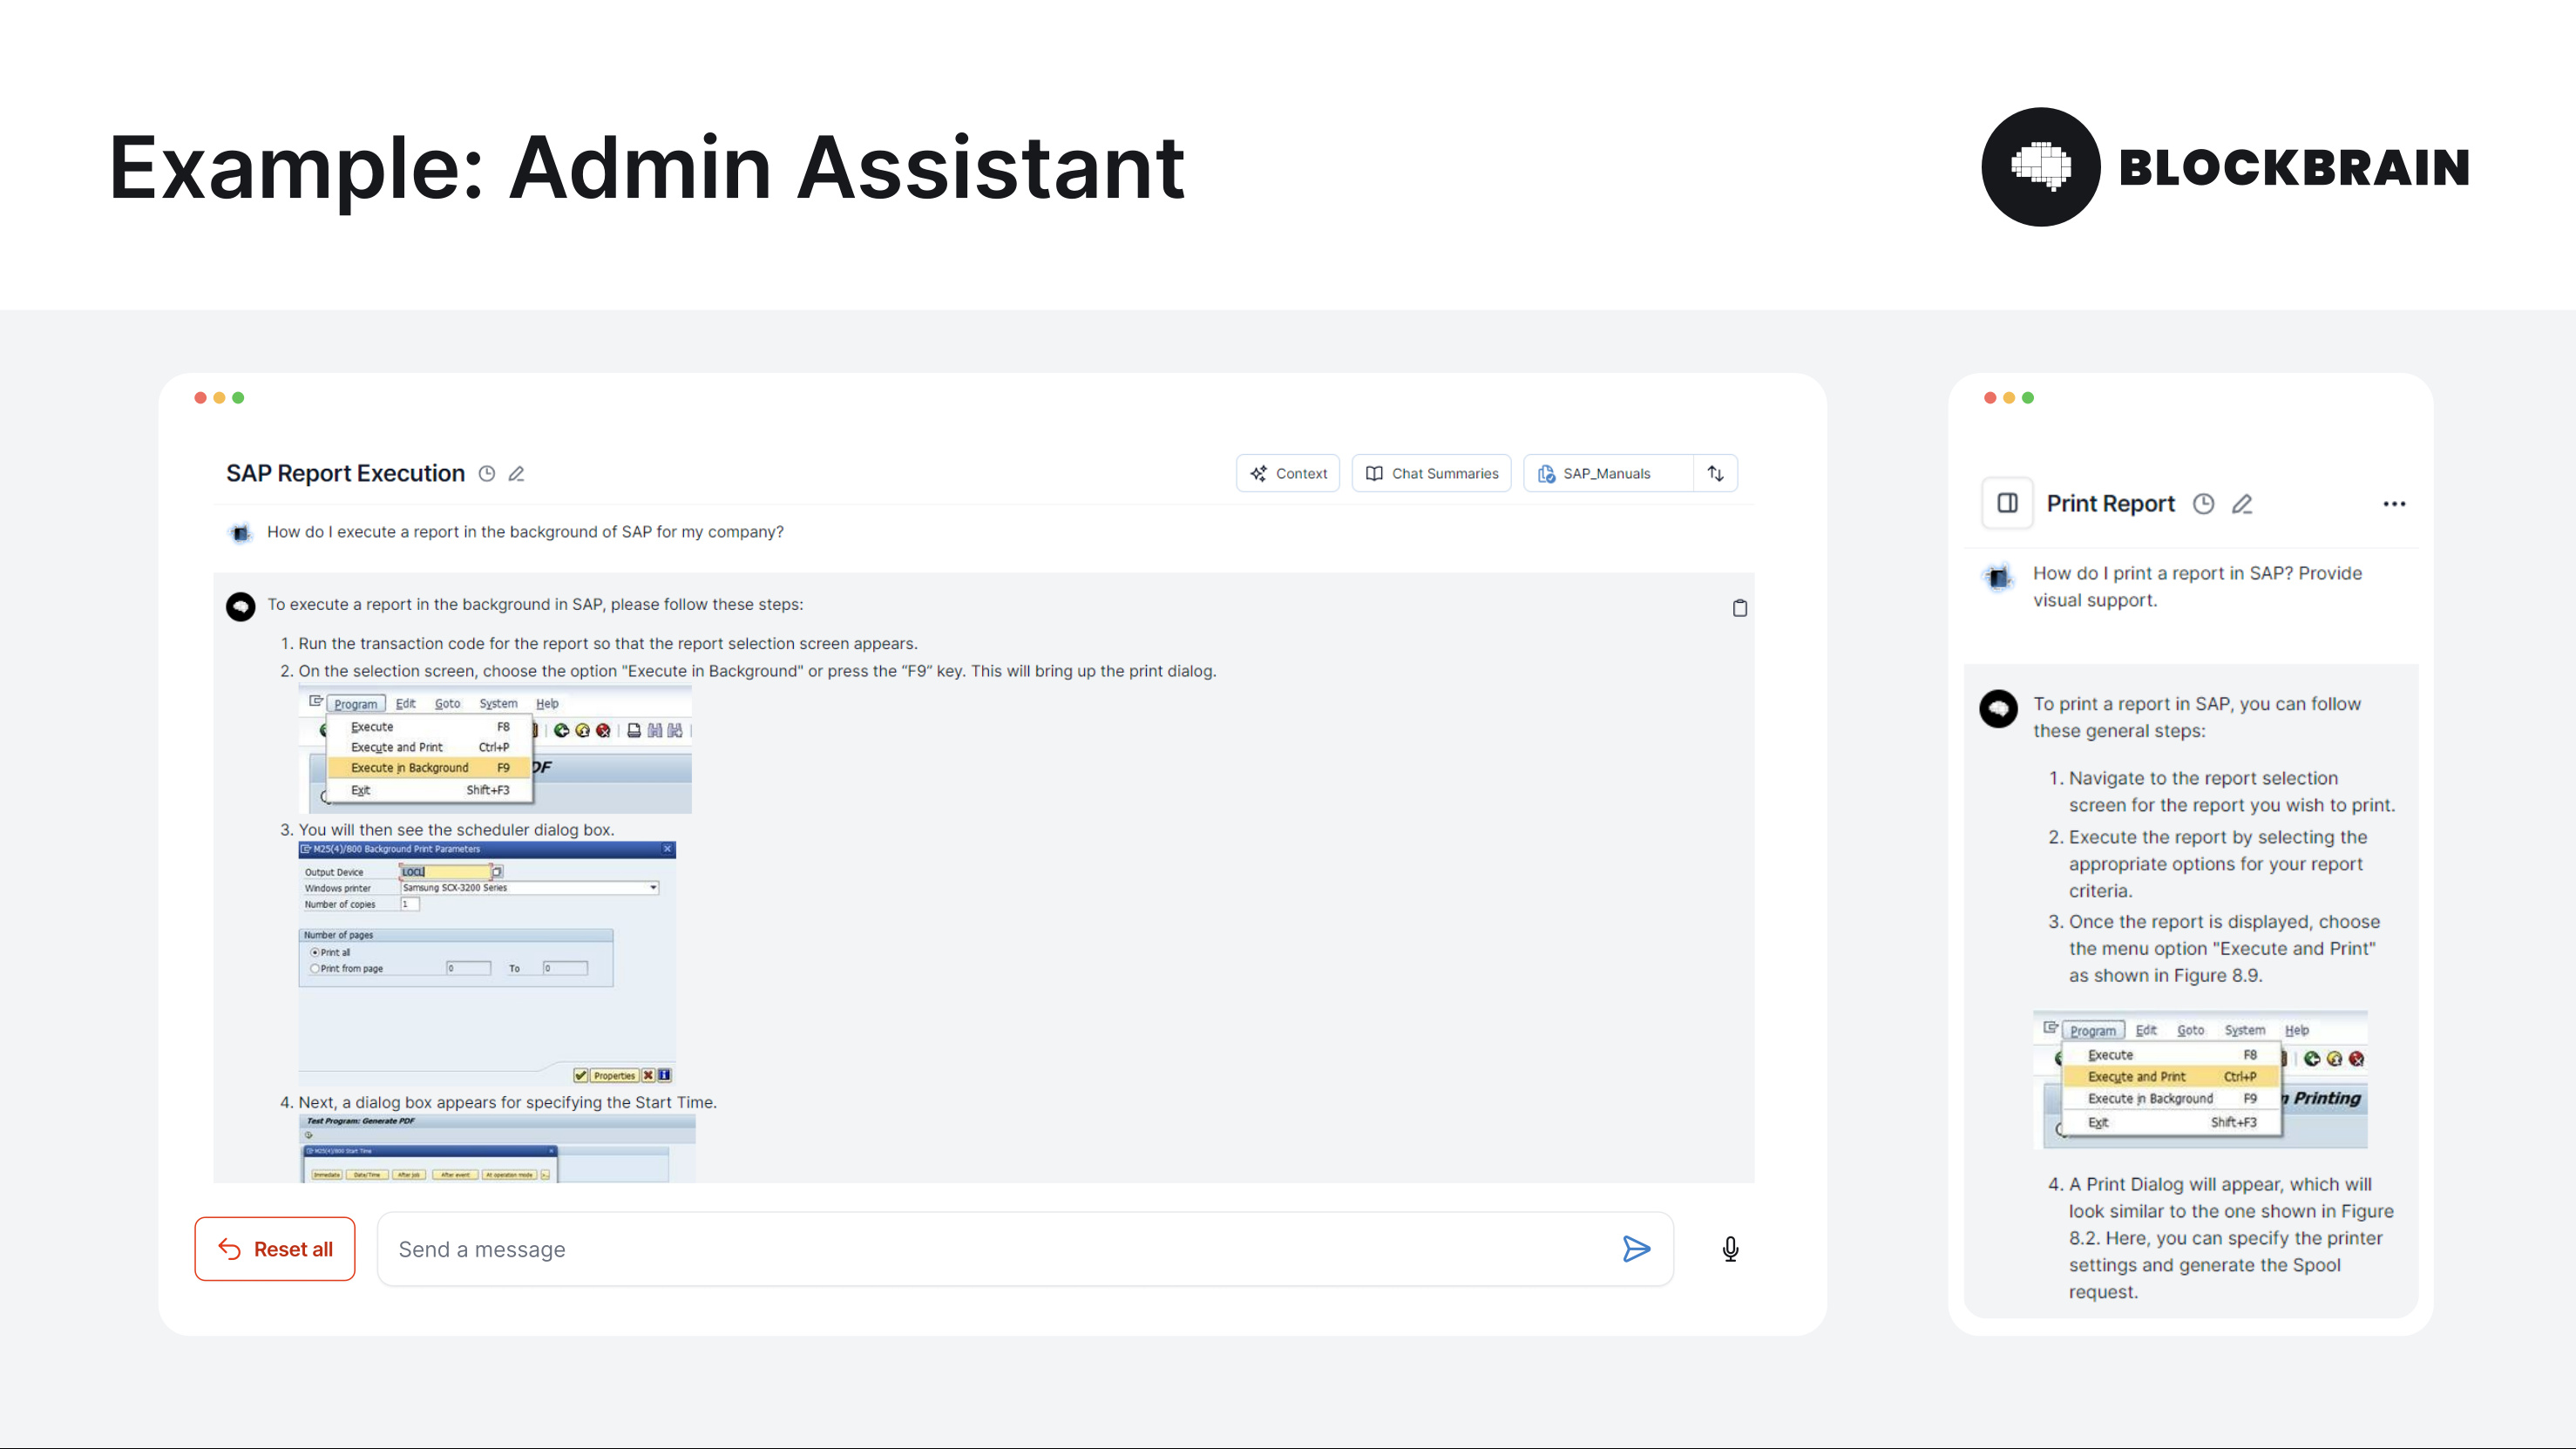Click Execute in Background menu item in screenshot
Screen dimensions: 2576x1449
(x=410, y=768)
